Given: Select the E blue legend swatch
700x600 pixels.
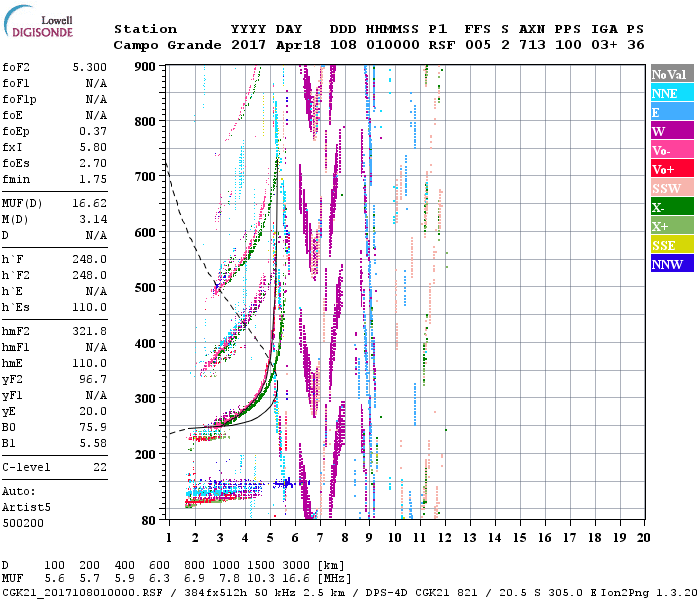Looking at the screenshot, I should [x=672, y=112].
